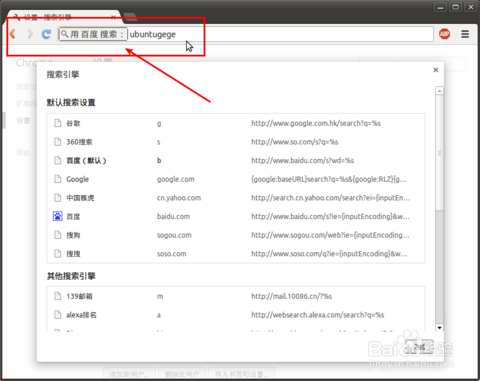The height and width of the screenshot is (381, 480).
Task: Open the Adblock Plus extension icon
Action: point(444,34)
